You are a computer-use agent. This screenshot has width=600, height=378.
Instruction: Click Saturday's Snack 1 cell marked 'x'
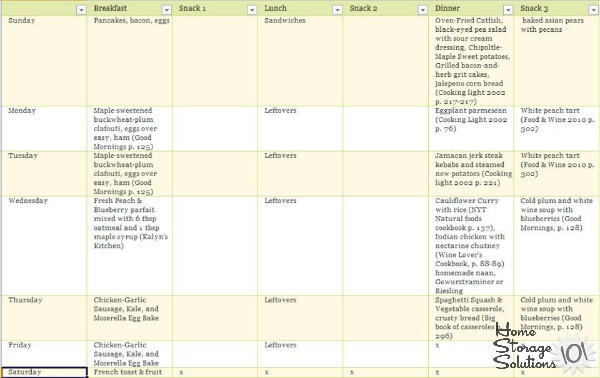tap(215, 372)
